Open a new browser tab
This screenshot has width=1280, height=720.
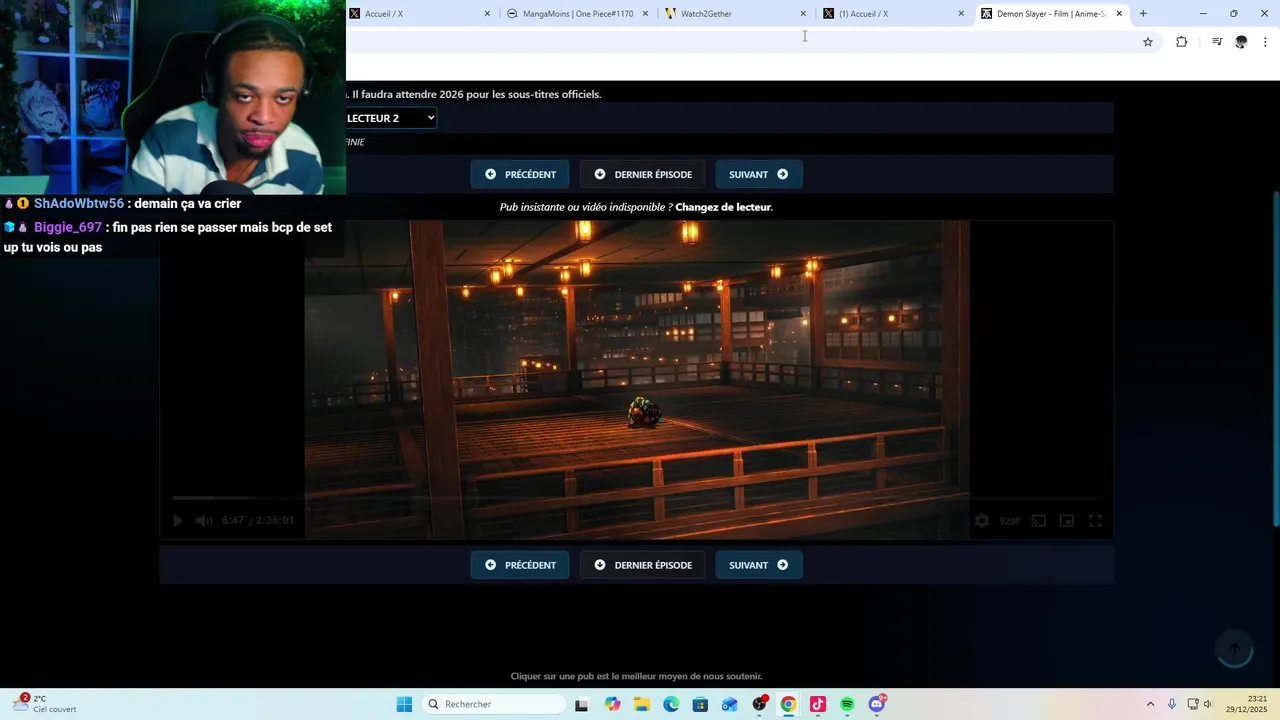point(1143,14)
